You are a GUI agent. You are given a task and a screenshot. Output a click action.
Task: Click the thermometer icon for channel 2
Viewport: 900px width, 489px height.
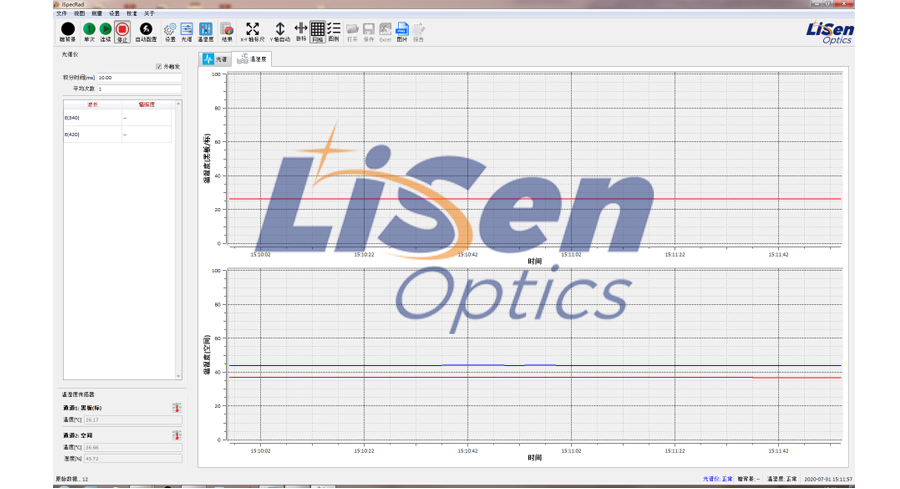click(177, 436)
